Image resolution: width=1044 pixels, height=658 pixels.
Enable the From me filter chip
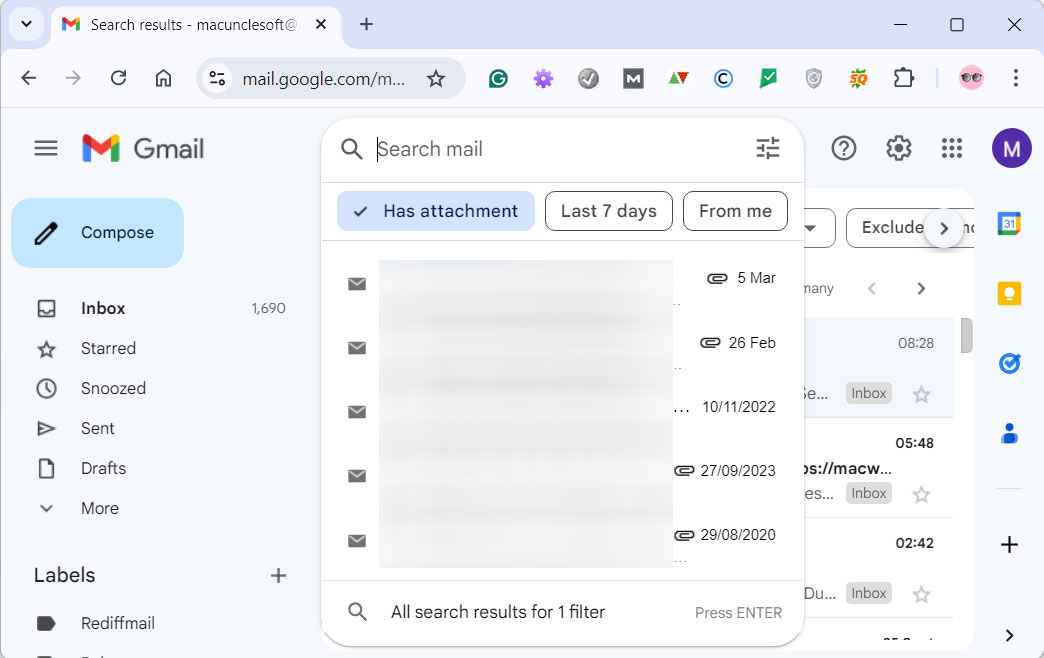(735, 211)
